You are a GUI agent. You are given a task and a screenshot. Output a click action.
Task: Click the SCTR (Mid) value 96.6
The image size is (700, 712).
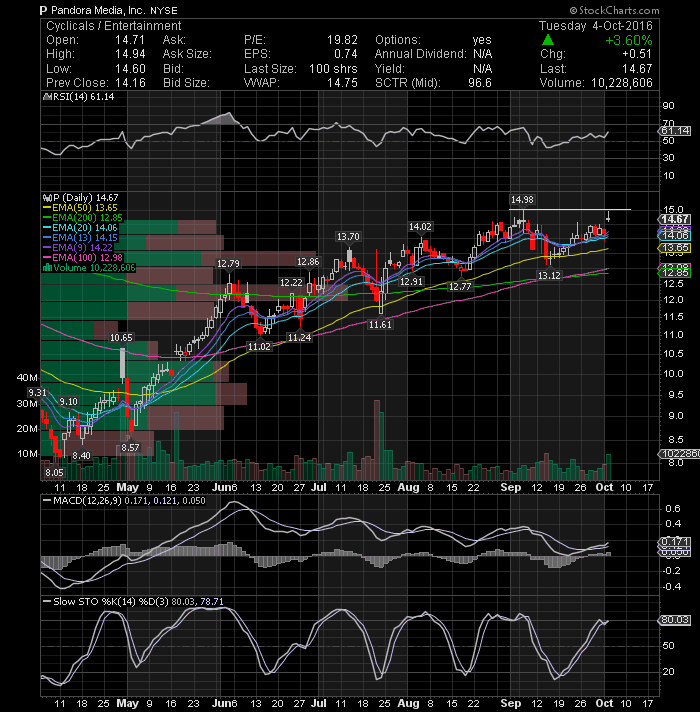(x=480, y=83)
